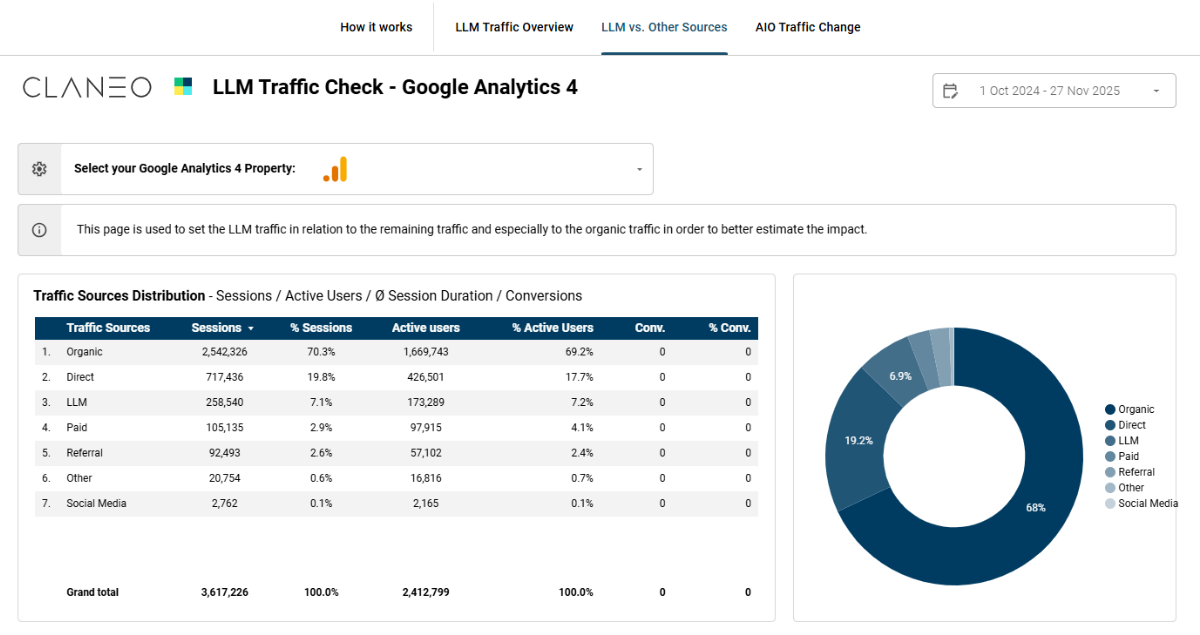1200x635 pixels.
Task: Click the orange Google Analytics icon
Action: [x=335, y=170]
